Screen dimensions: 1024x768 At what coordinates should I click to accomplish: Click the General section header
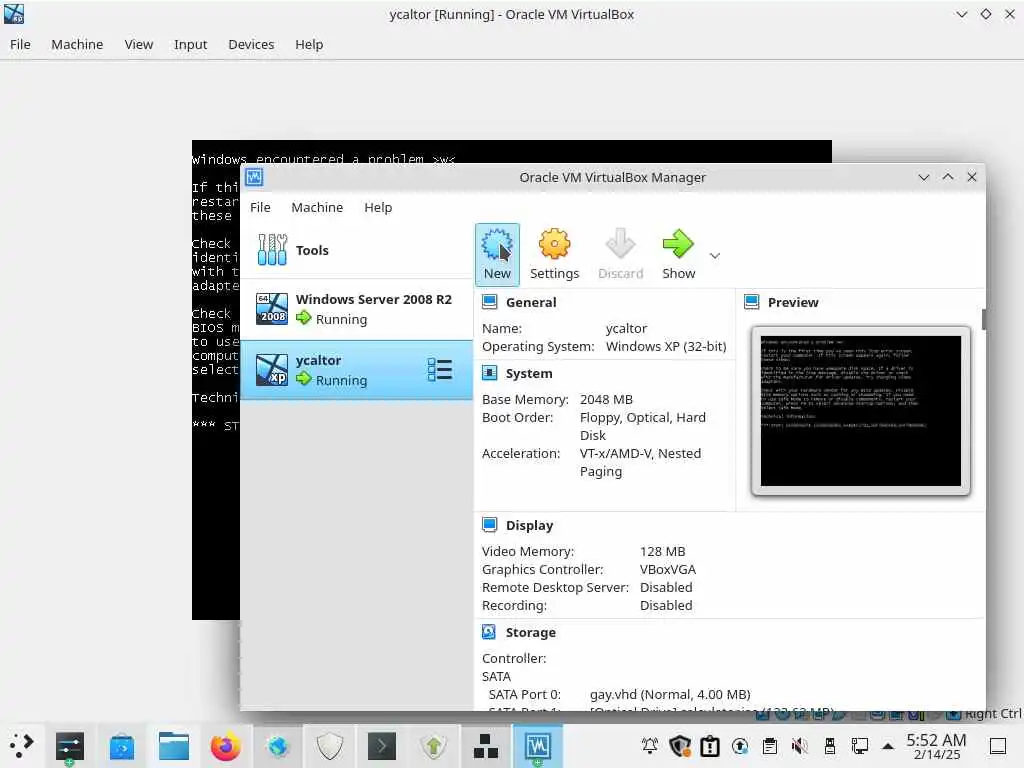coord(531,302)
